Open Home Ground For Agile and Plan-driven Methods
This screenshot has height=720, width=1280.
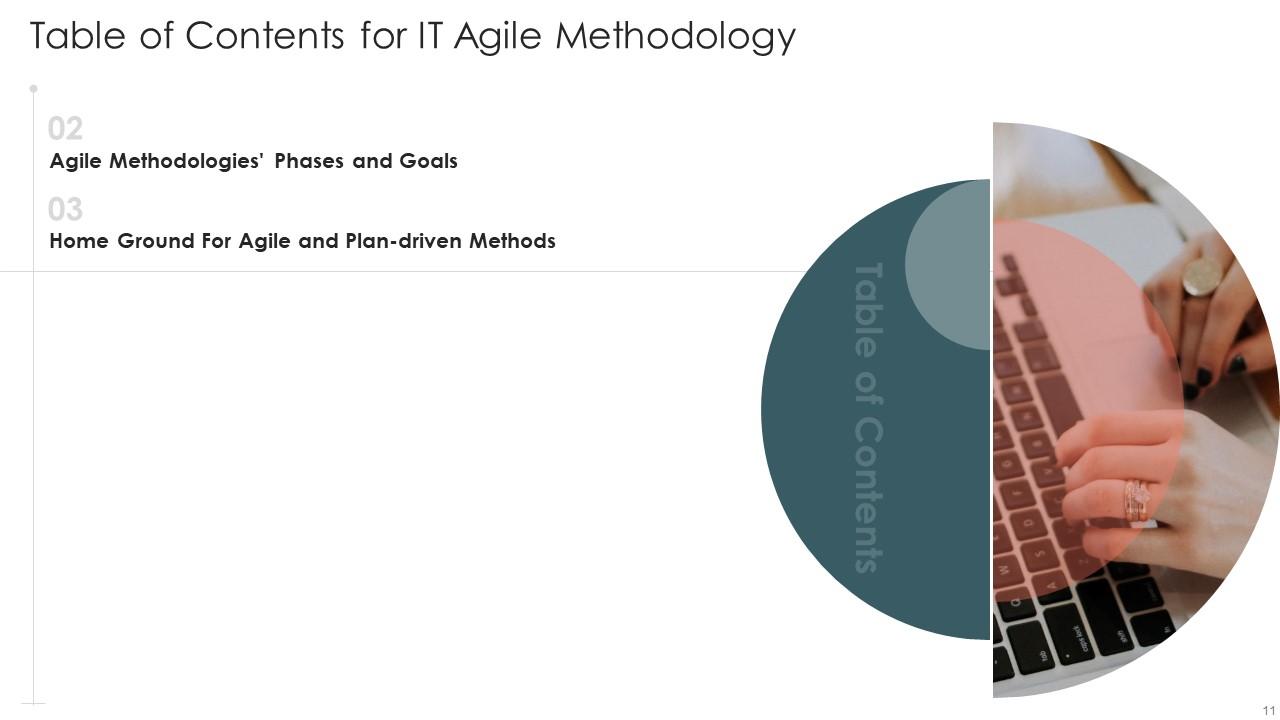point(302,241)
